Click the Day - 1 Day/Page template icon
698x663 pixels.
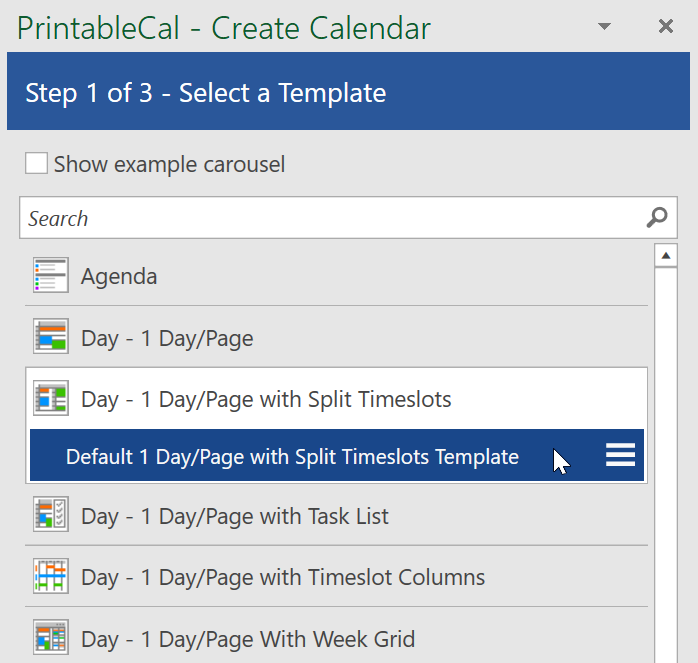(x=51, y=336)
